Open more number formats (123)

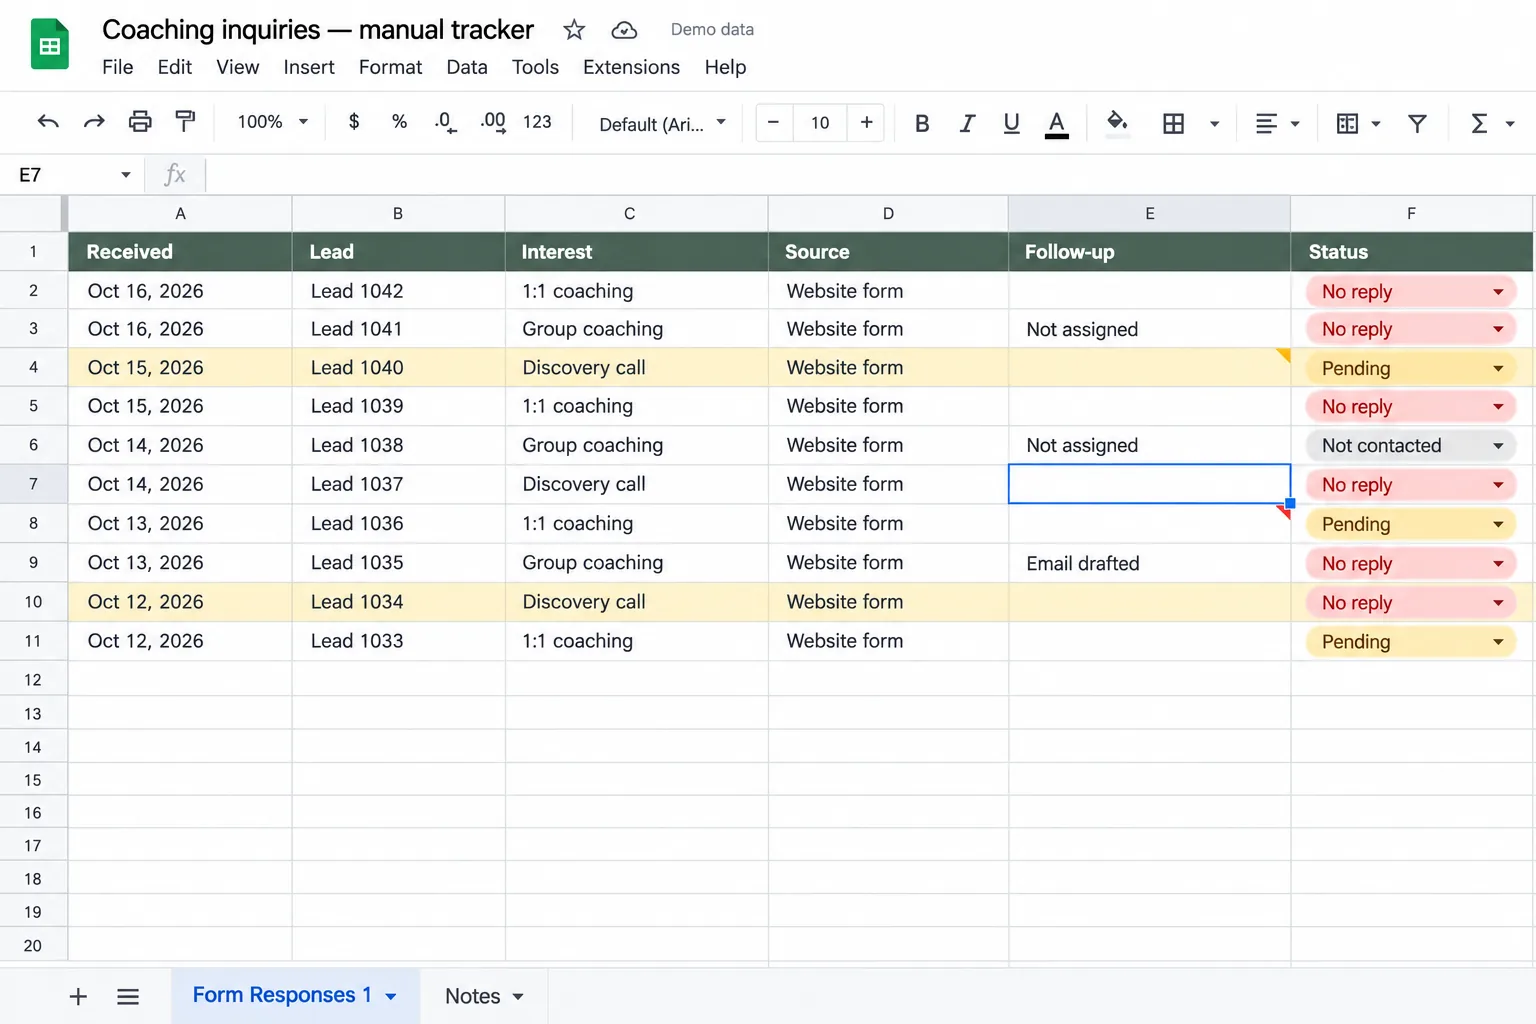coord(537,122)
